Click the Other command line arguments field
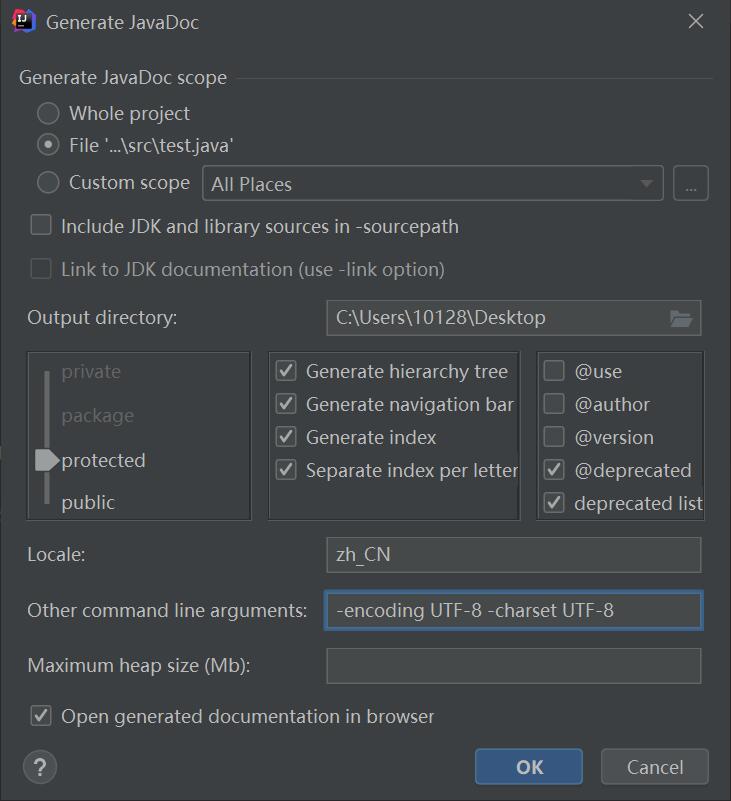The width and height of the screenshot is (731, 801). pos(513,610)
